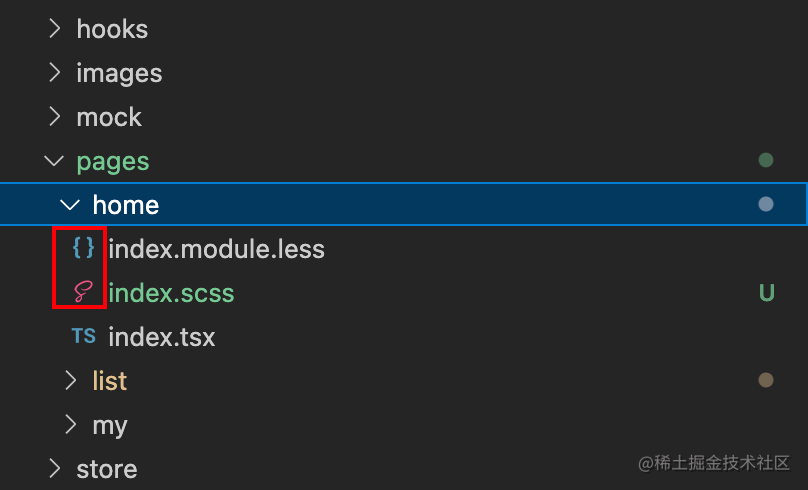
Task: Expand the store folder arrow
Action: tap(55, 469)
